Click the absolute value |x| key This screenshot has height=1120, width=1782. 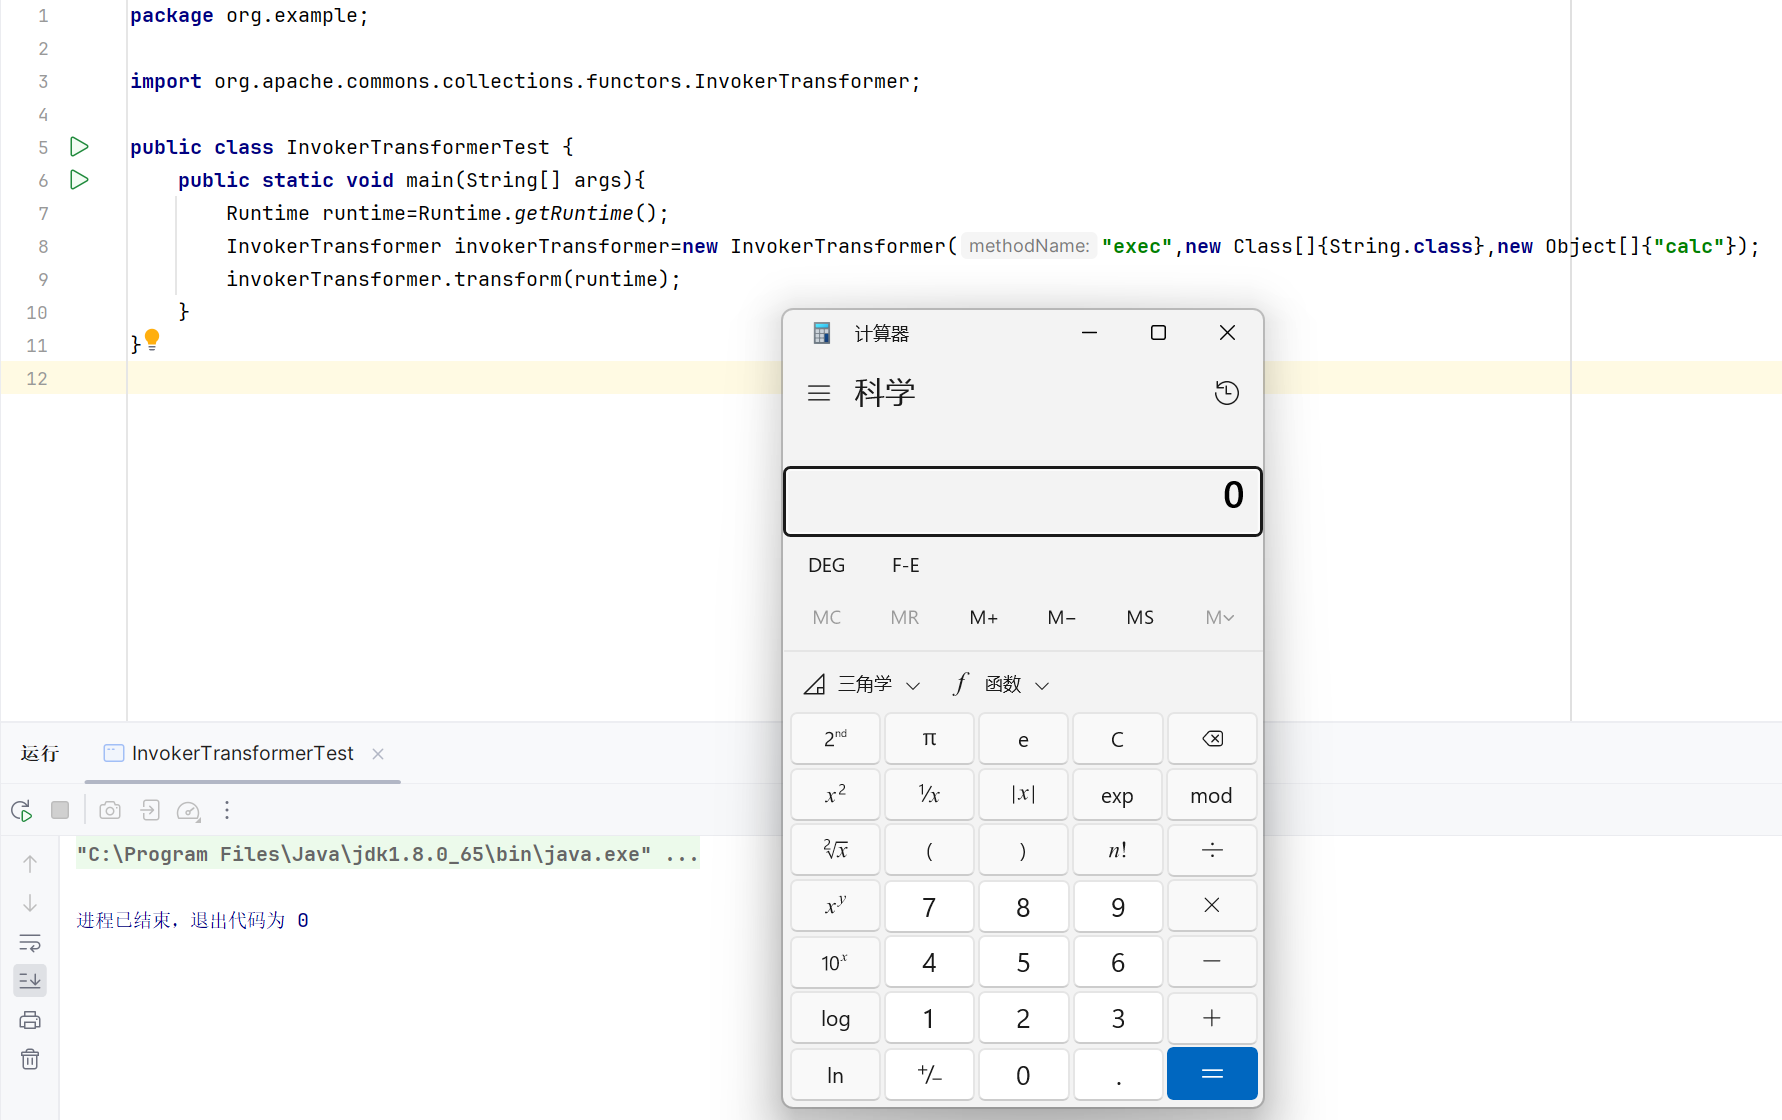coord(1023,795)
